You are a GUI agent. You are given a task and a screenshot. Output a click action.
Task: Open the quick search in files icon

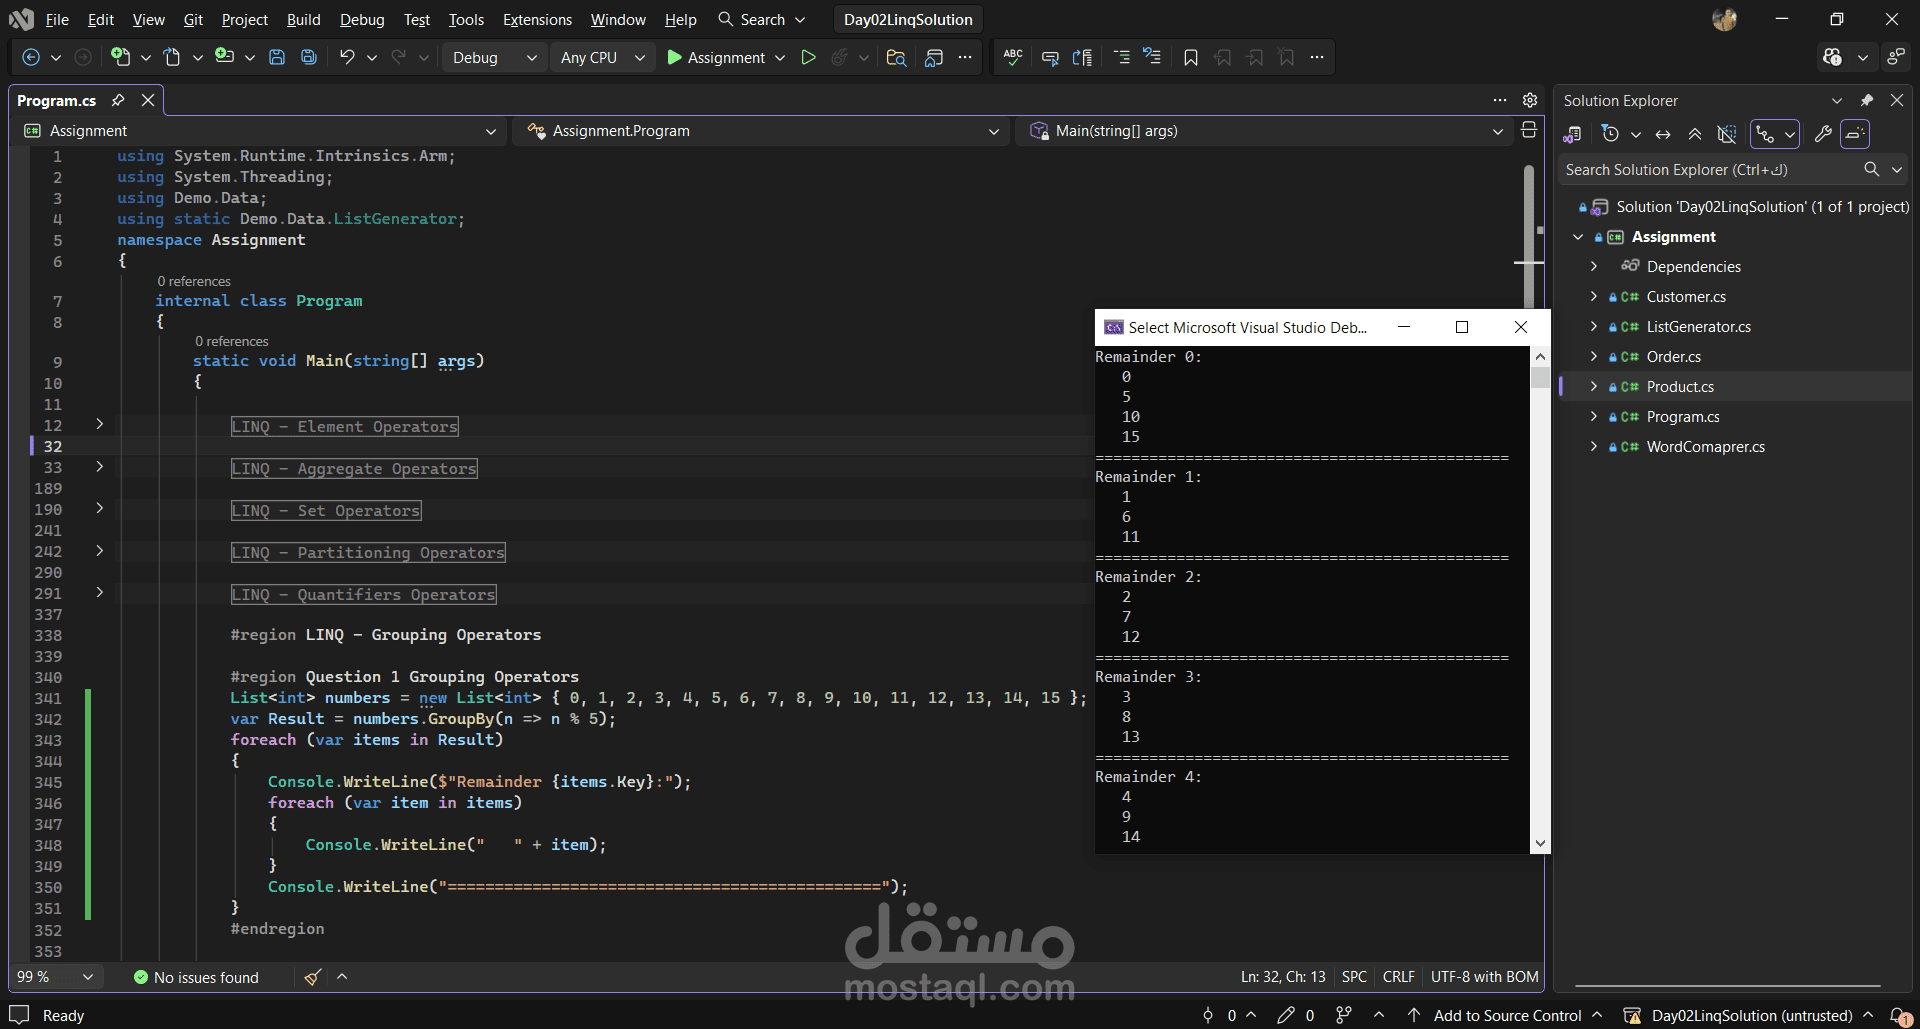pyautogui.click(x=895, y=57)
